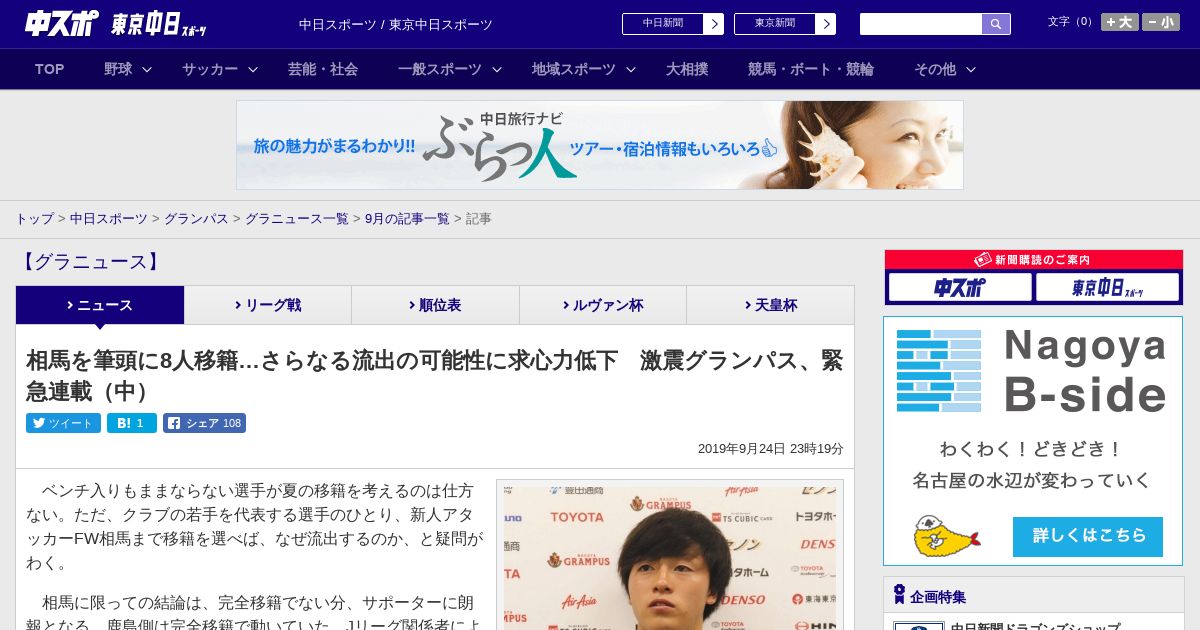Open 地域スポーツ navigation menu
Viewport: 1200px width, 630px height.
(574, 69)
